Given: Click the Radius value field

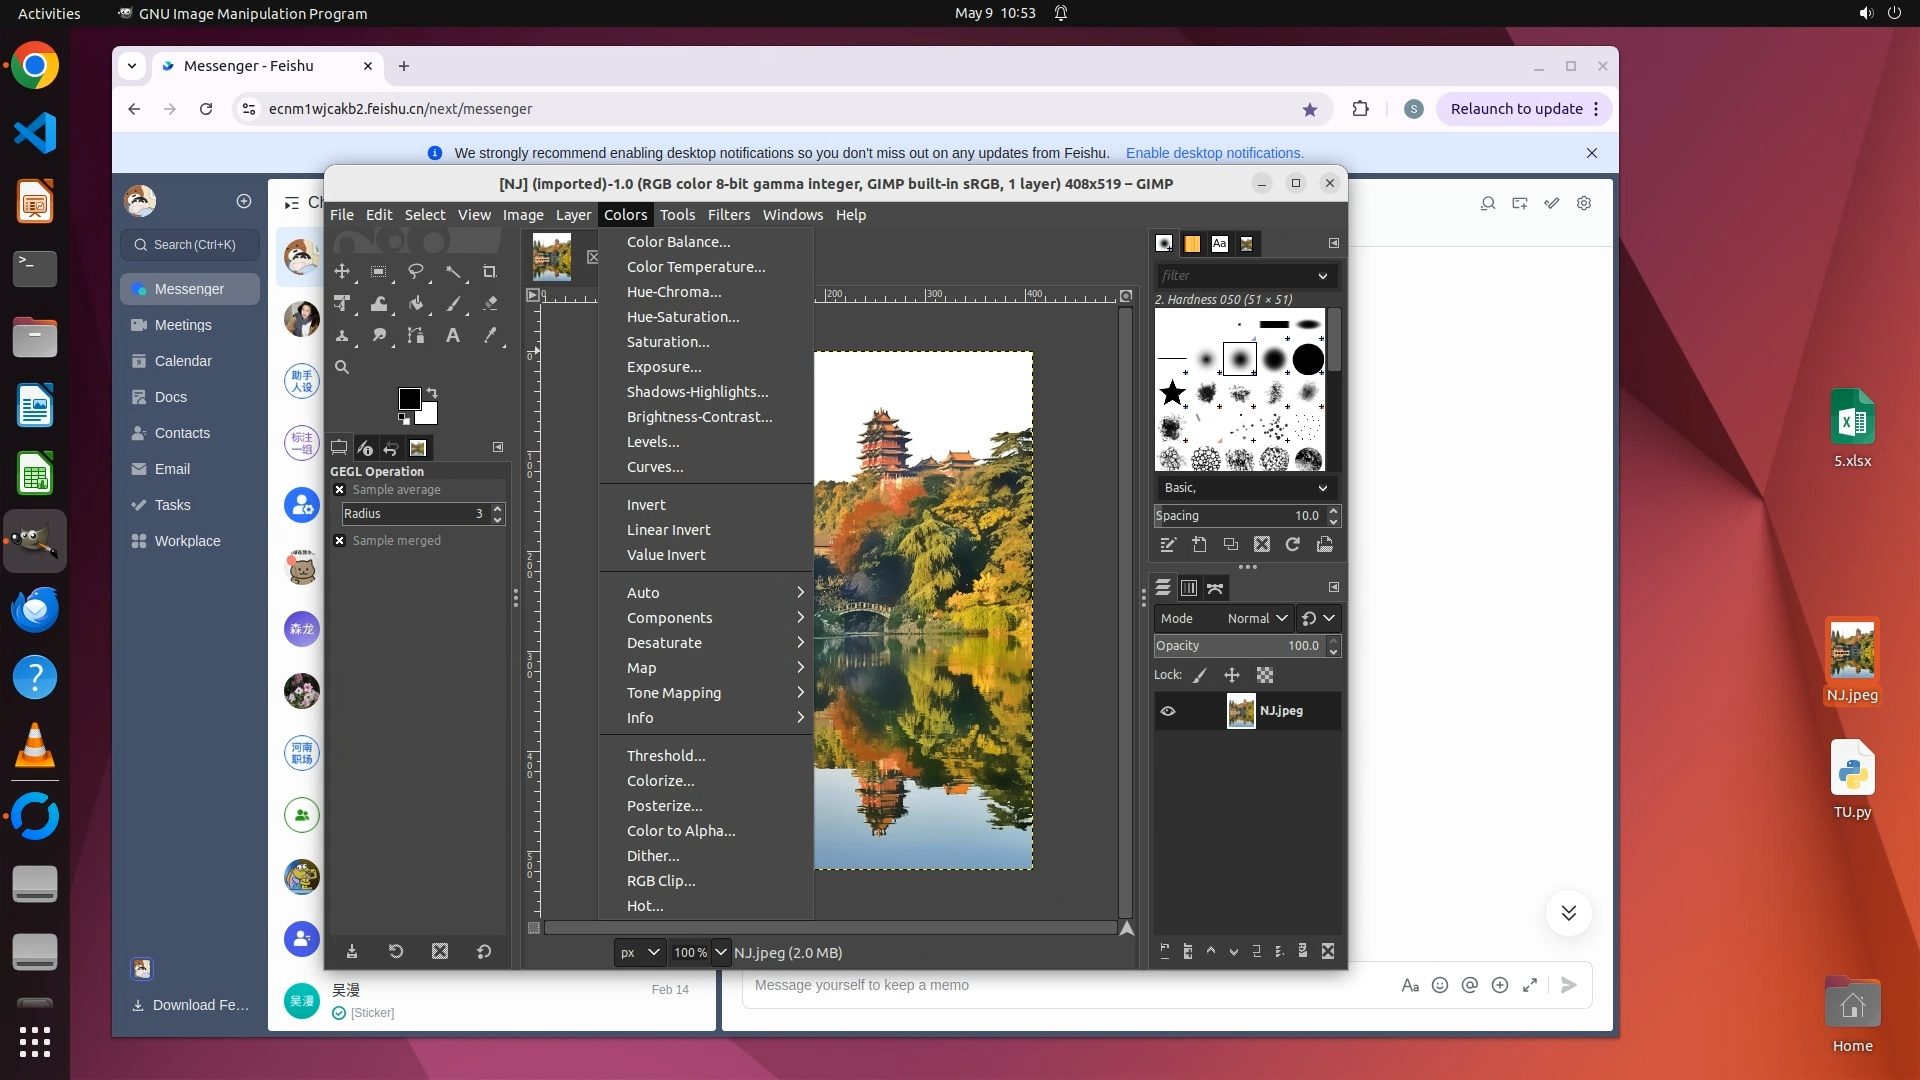Looking at the screenshot, I should pyautogui.click(x=410, y=514).
